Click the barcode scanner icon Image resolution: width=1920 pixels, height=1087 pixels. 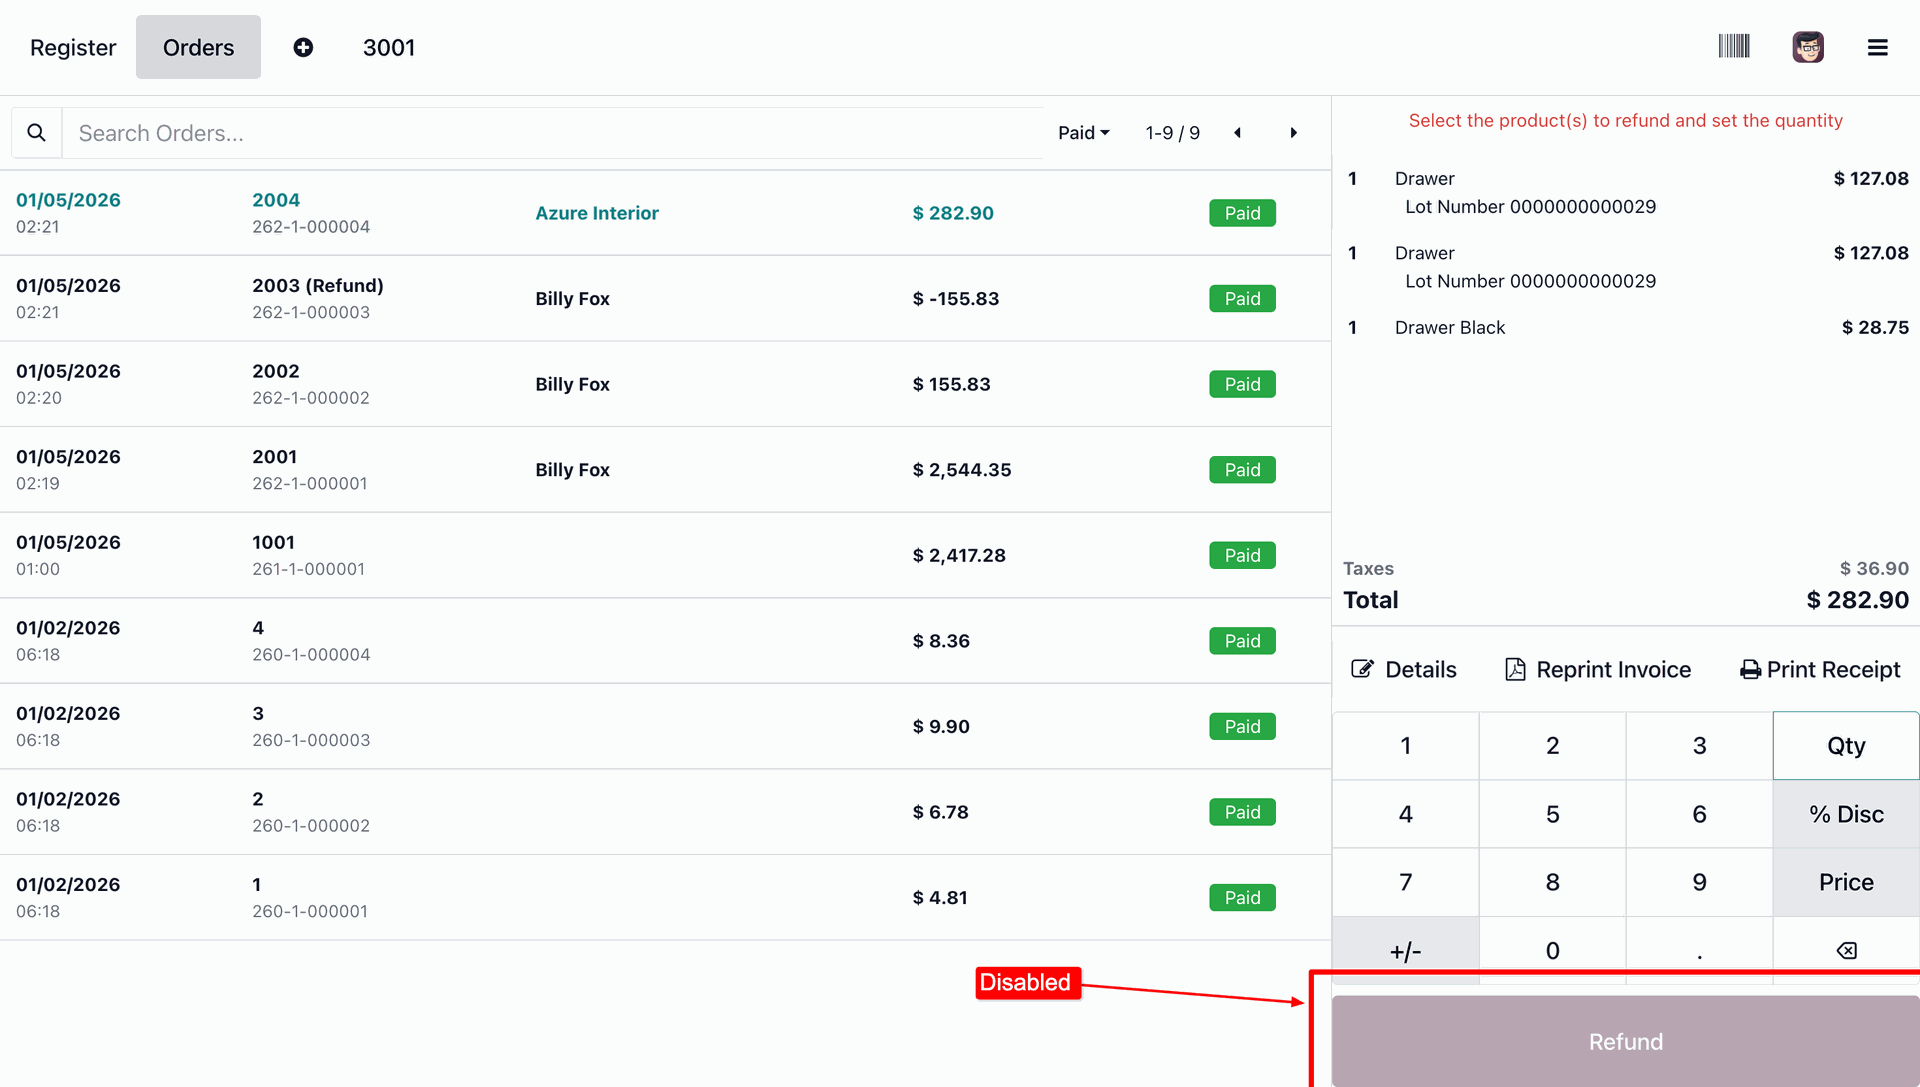[1733, 47]
